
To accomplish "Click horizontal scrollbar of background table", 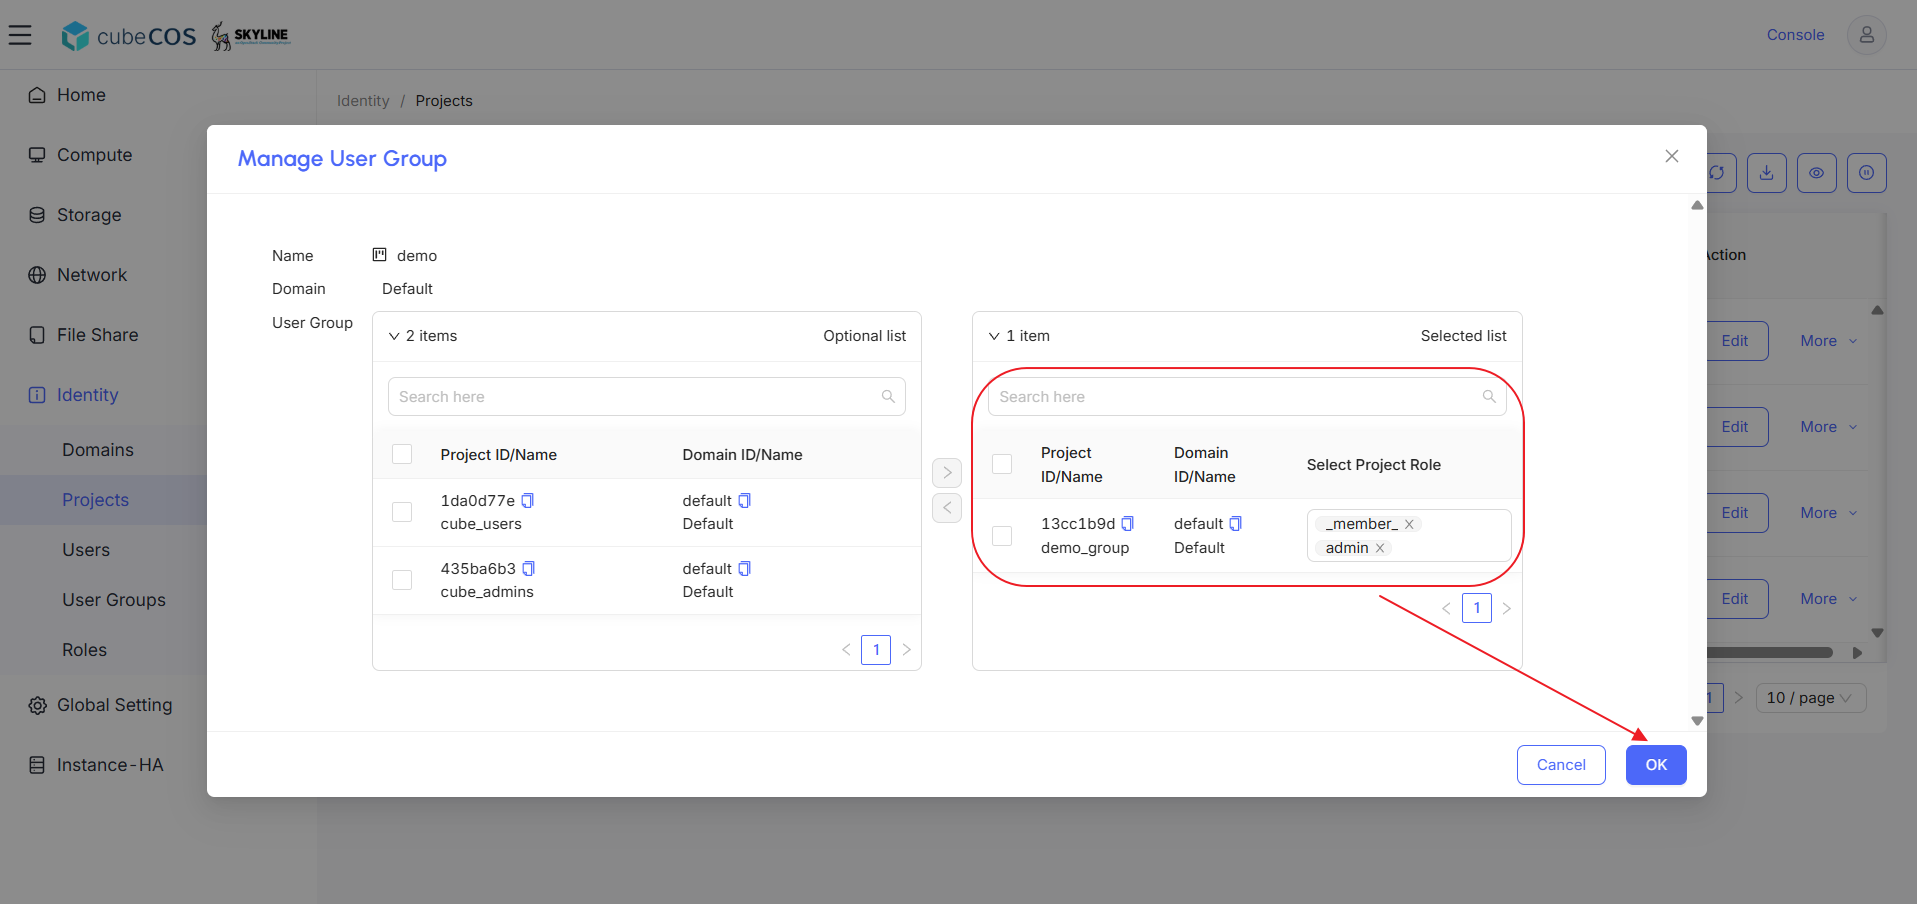I will pos(1770,653).
